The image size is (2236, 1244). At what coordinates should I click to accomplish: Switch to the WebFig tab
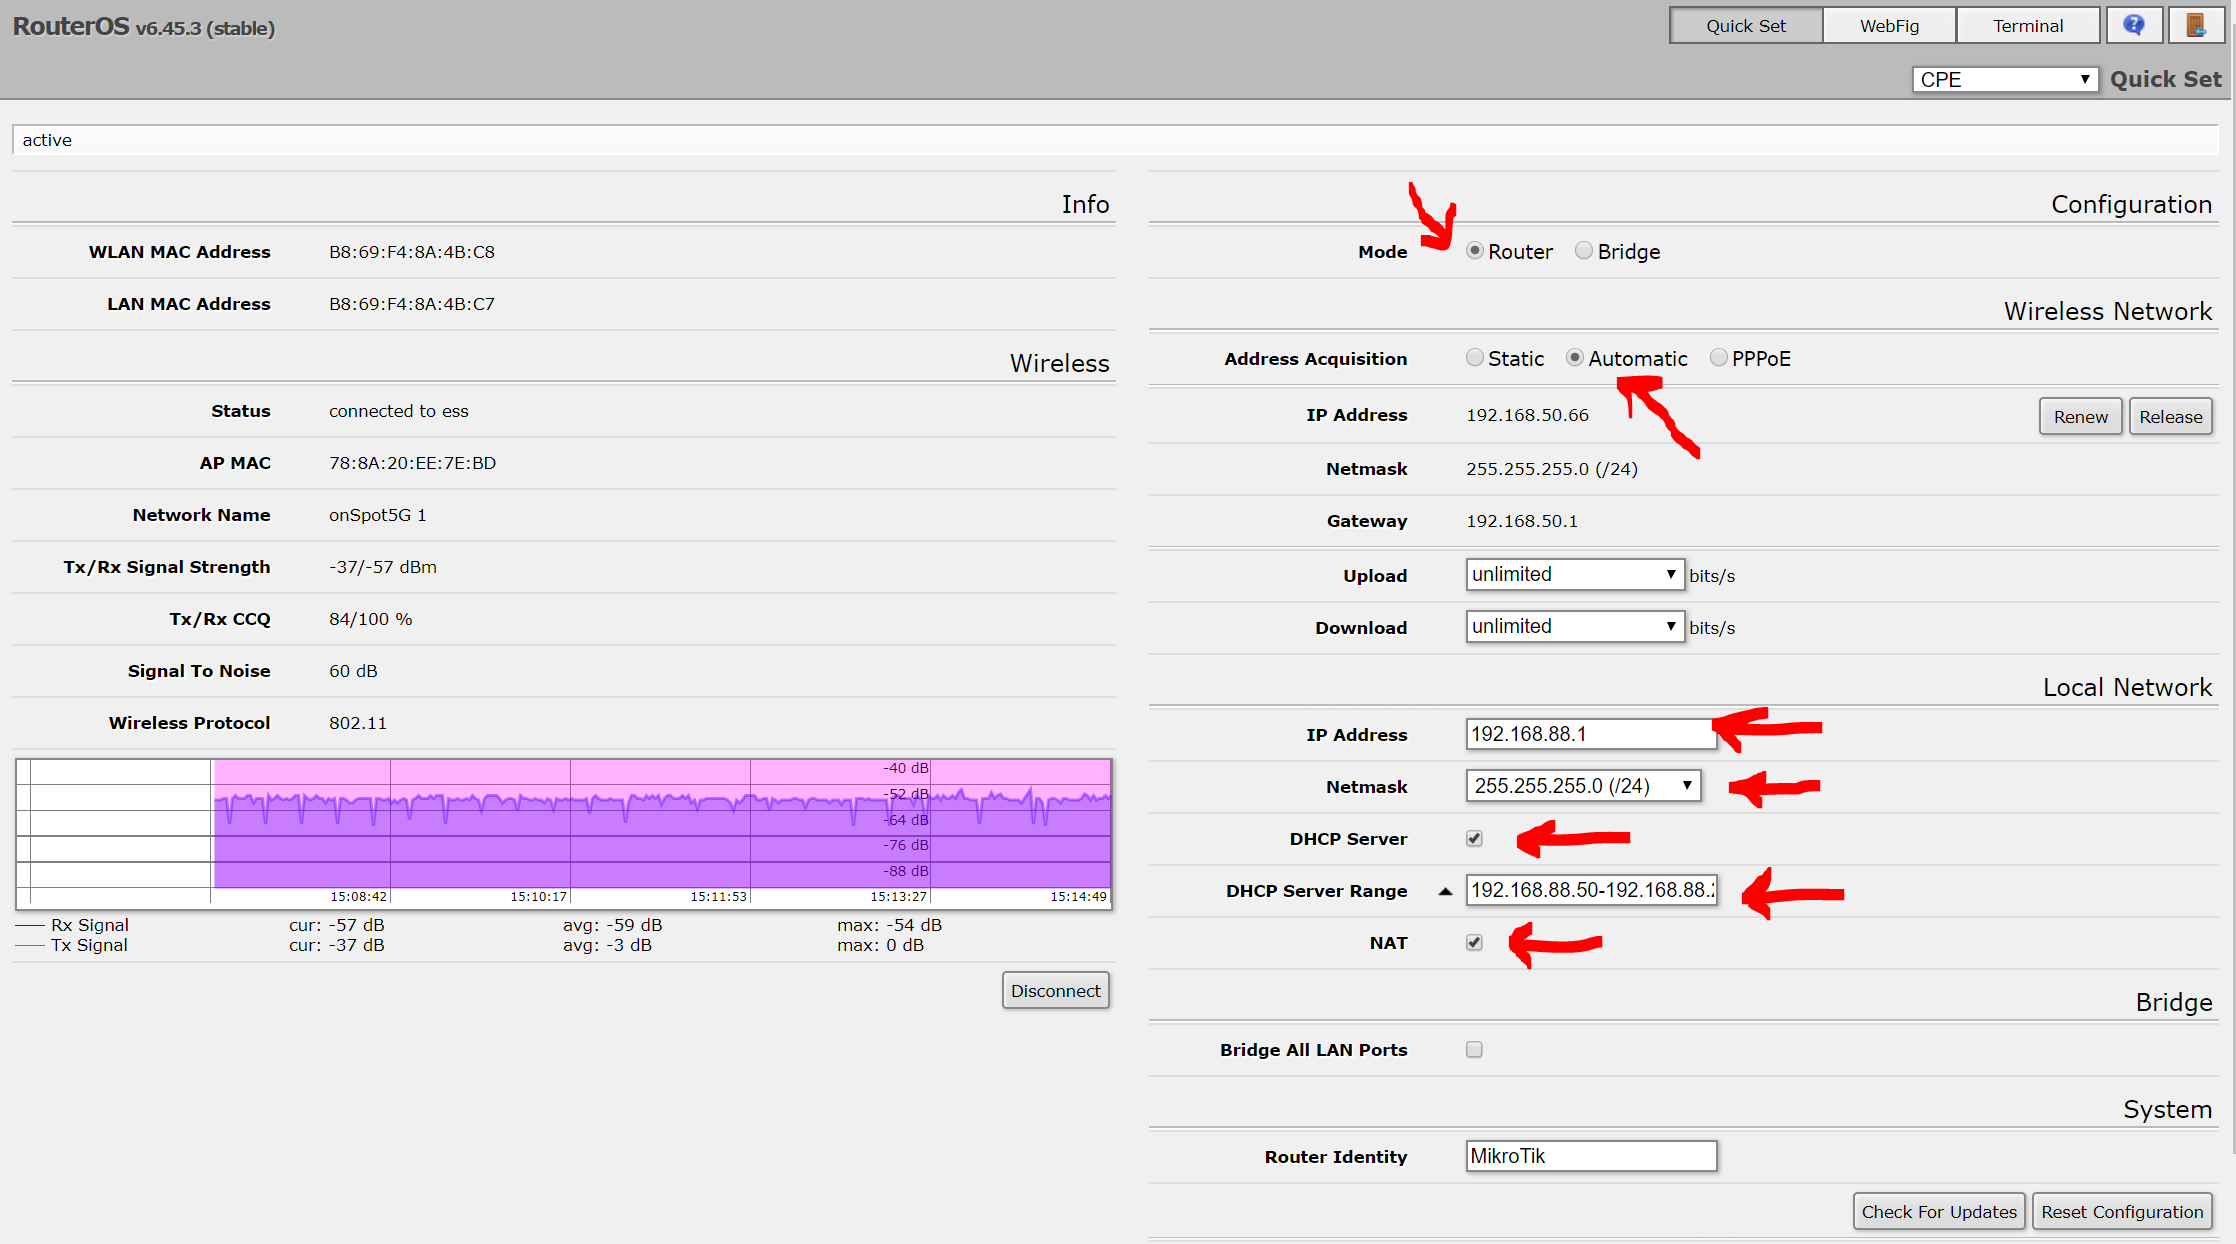(x=1889, y=26)
